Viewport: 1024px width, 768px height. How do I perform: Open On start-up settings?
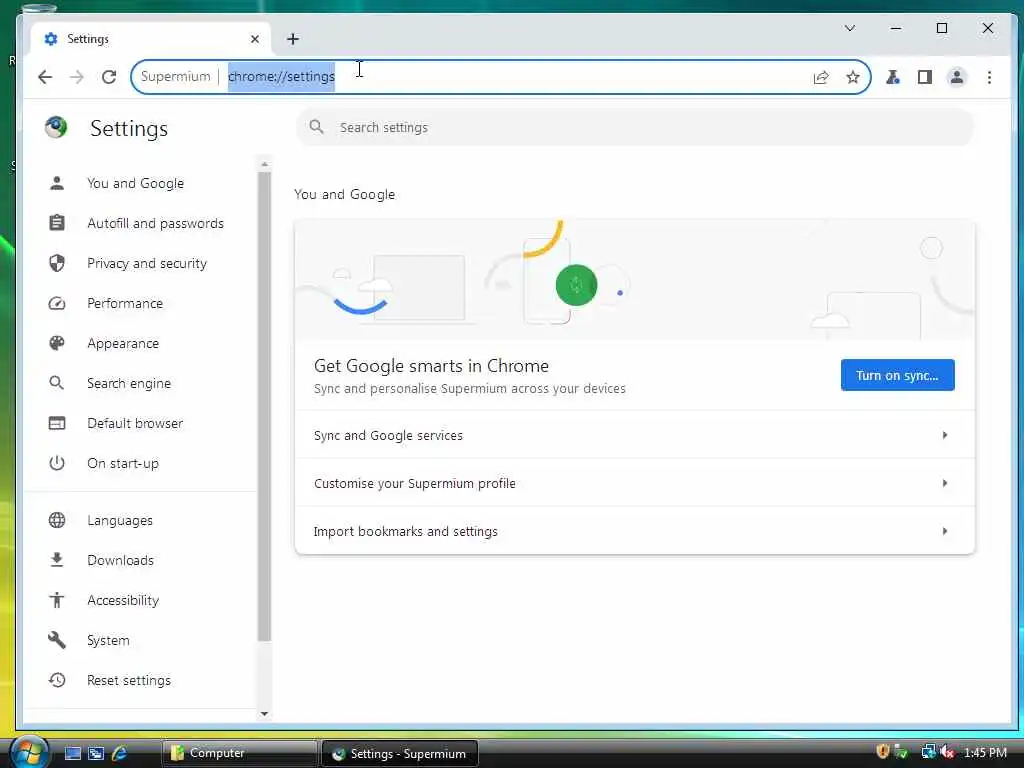(123, 464)
